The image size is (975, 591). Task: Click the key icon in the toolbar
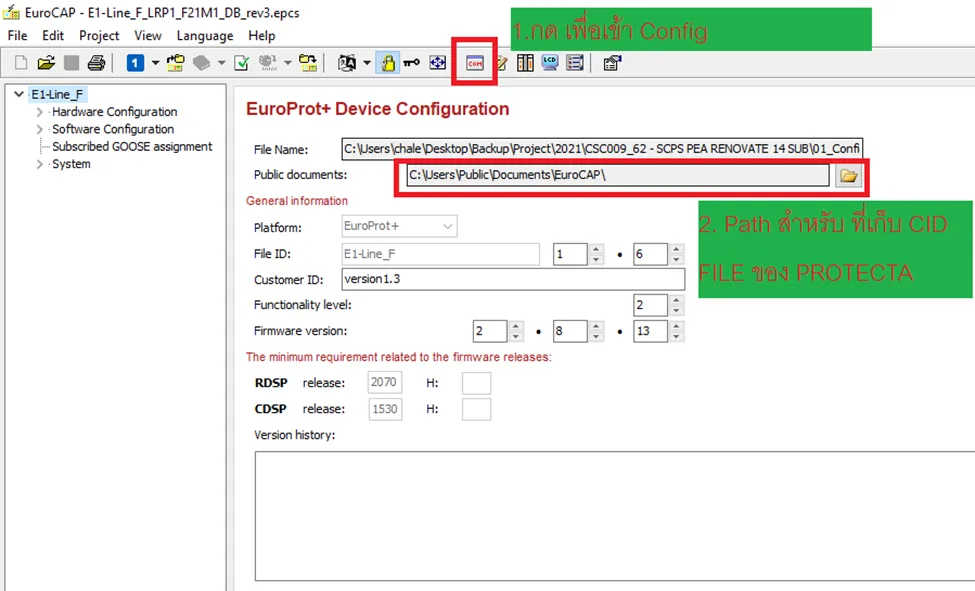click(x=412, y=63)
